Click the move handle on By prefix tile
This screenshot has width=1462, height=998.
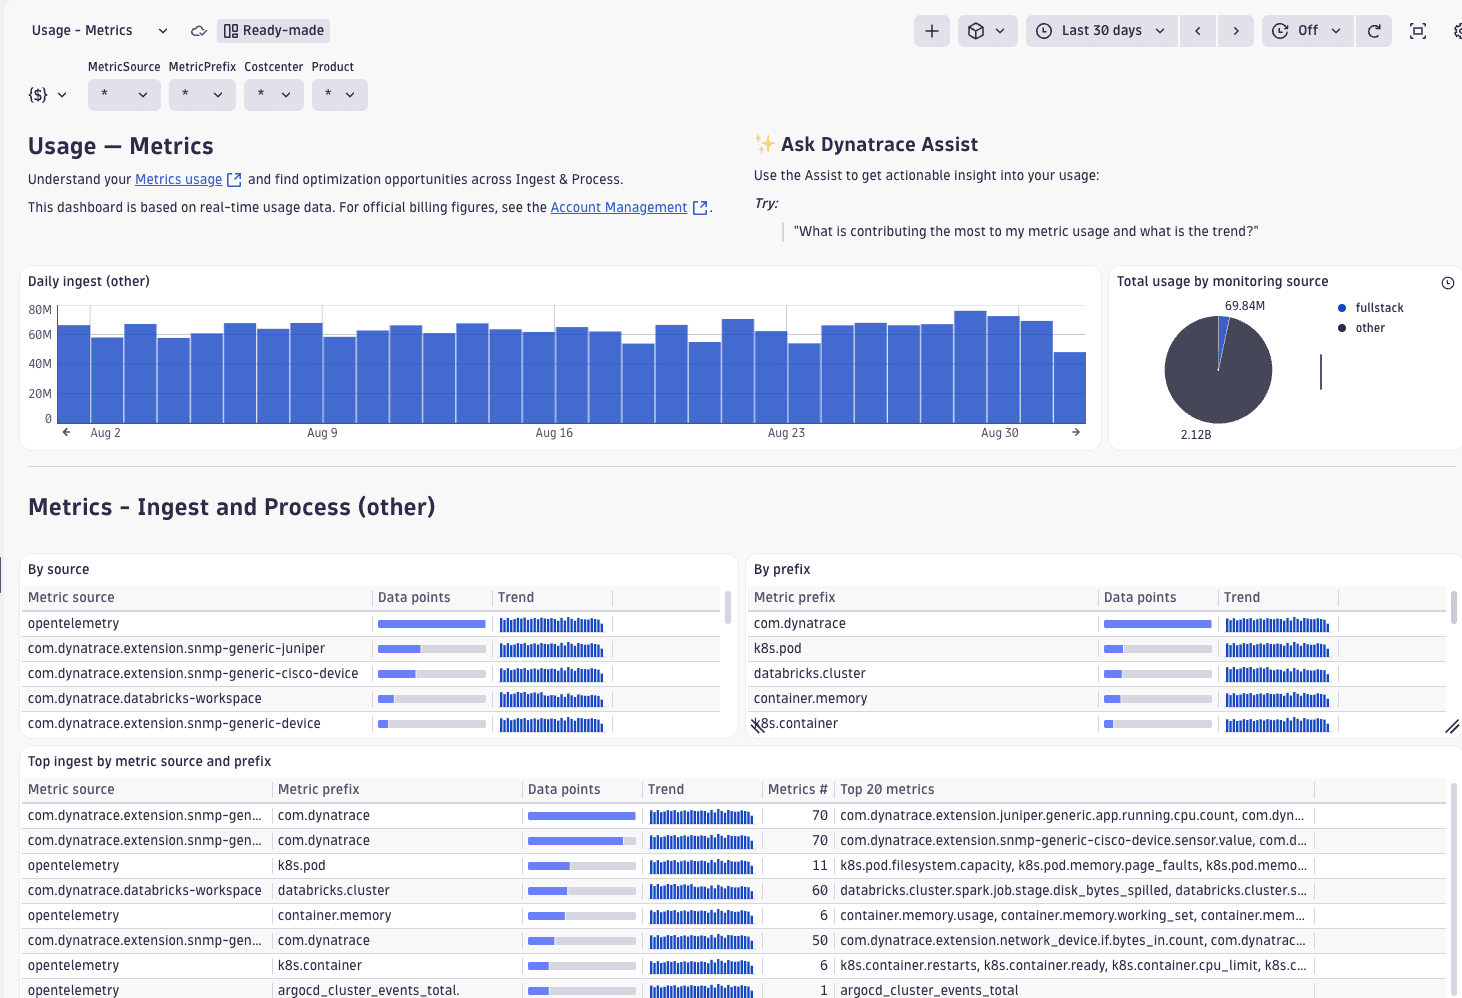pos(758,726)
